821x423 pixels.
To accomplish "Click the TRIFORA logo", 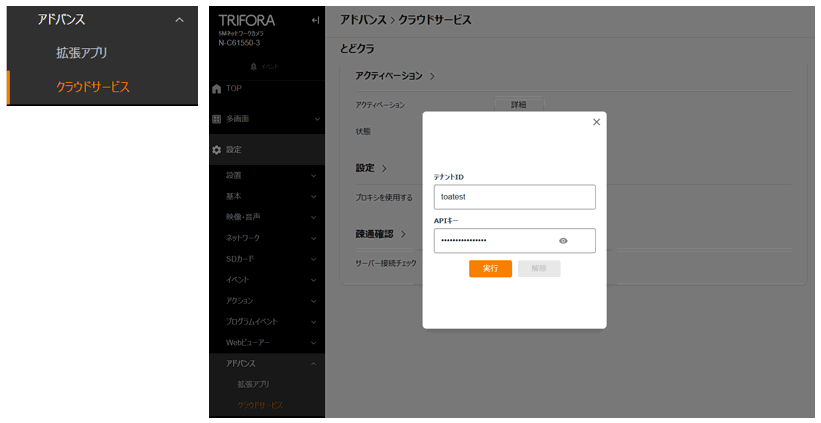I will (247, 20).
